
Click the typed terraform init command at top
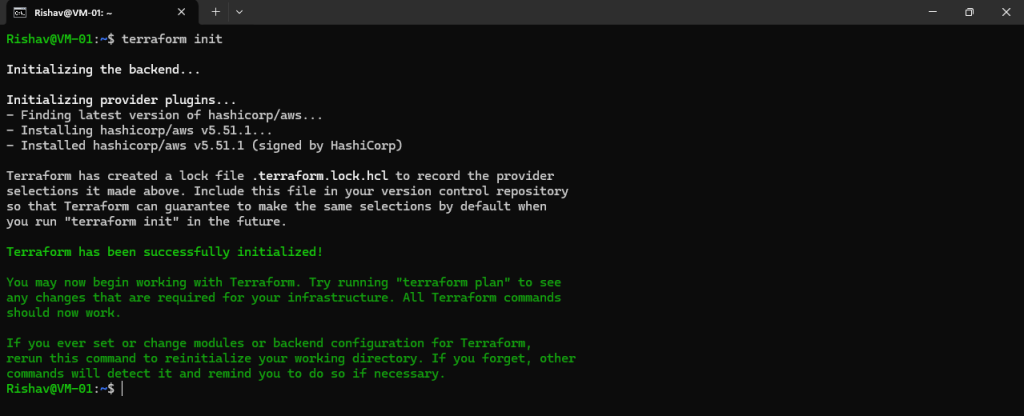pyautogui.click(x=172, y=39)
